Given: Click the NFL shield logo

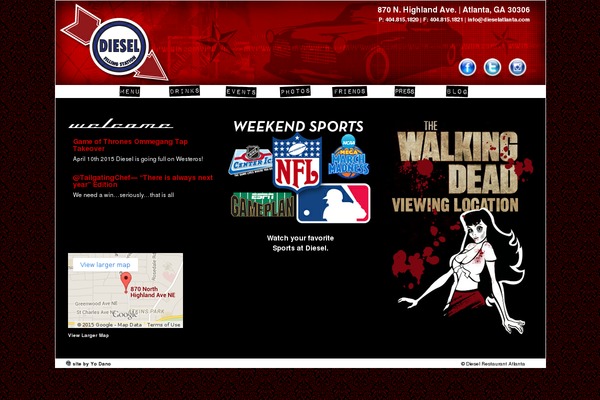Looking at the screenshot, I should 297,163.
